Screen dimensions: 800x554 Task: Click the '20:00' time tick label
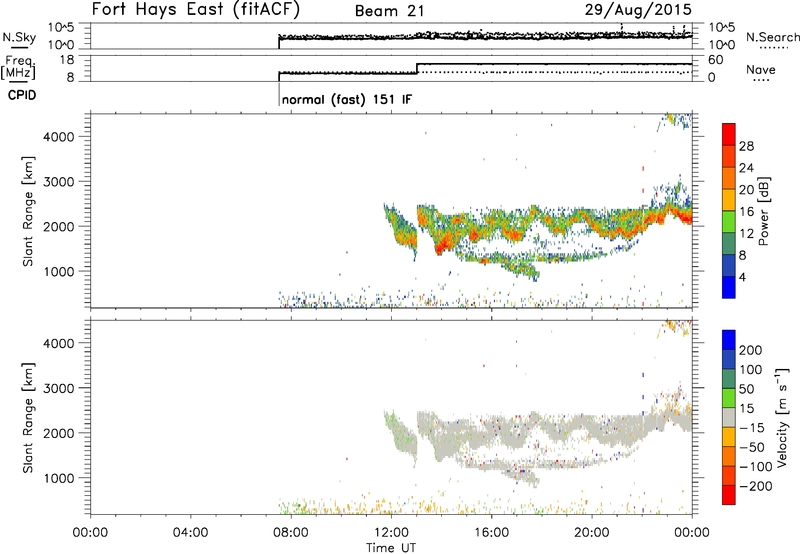591,533
